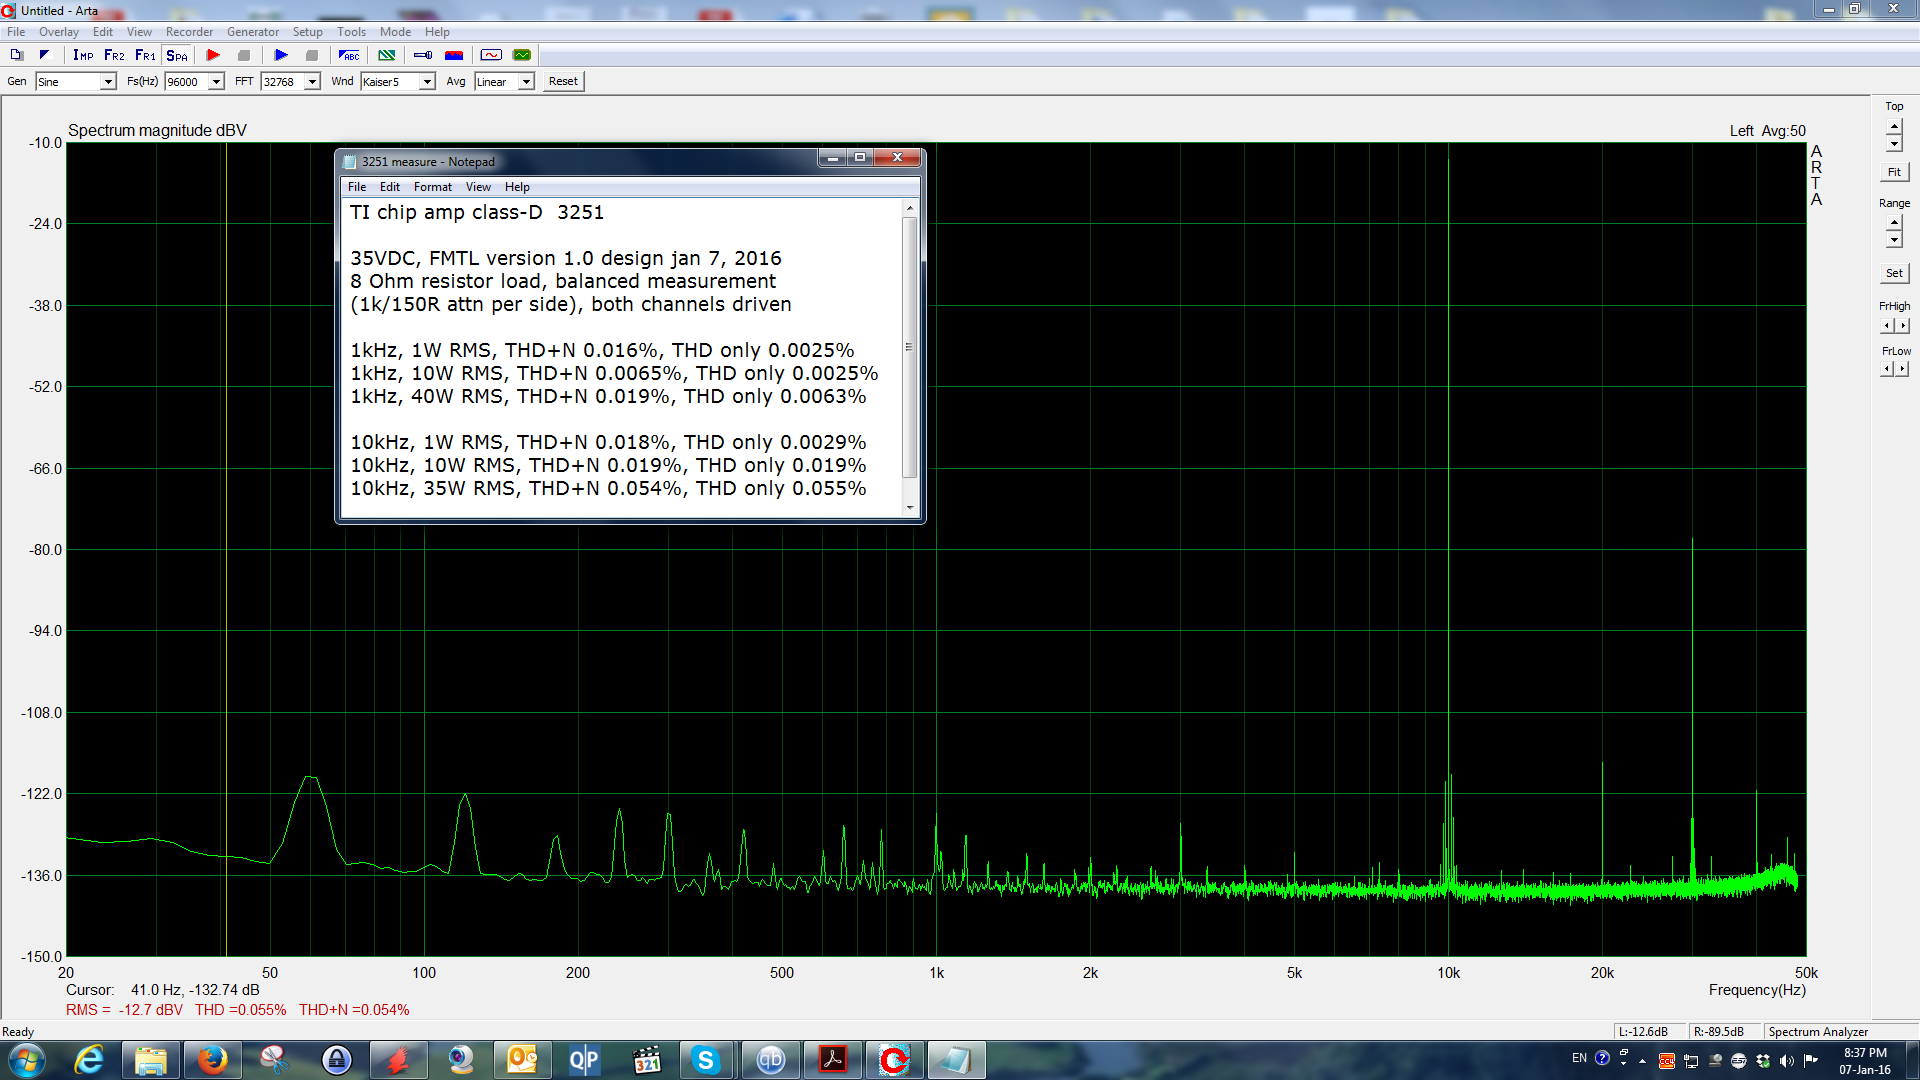Decrease the Range with down arrow
1920x1080 pixels.
pos(1894,240)
